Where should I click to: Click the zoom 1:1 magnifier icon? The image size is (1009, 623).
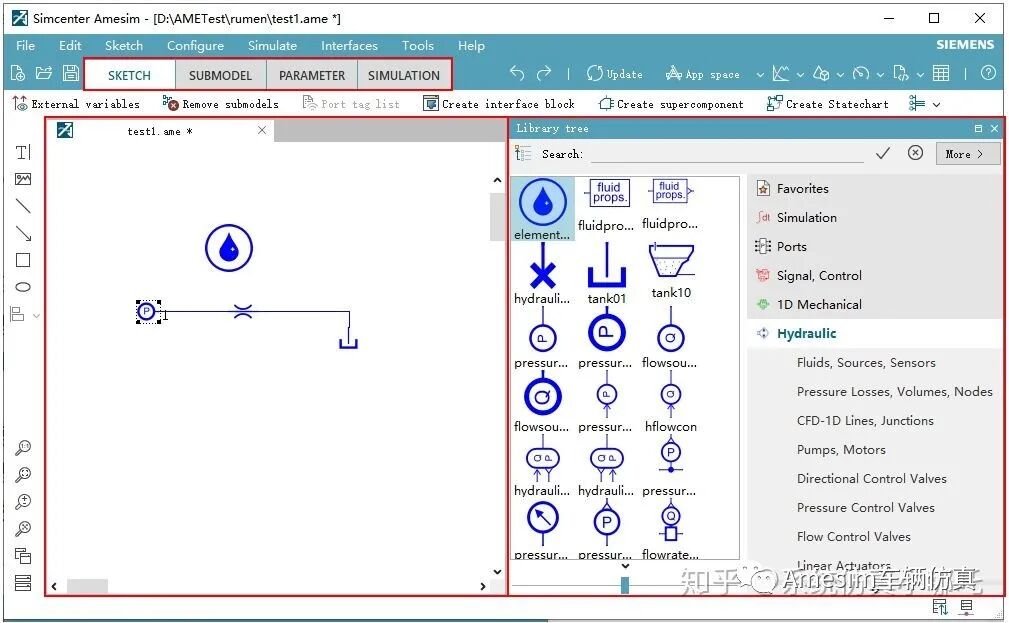click(x=23, y=447)
